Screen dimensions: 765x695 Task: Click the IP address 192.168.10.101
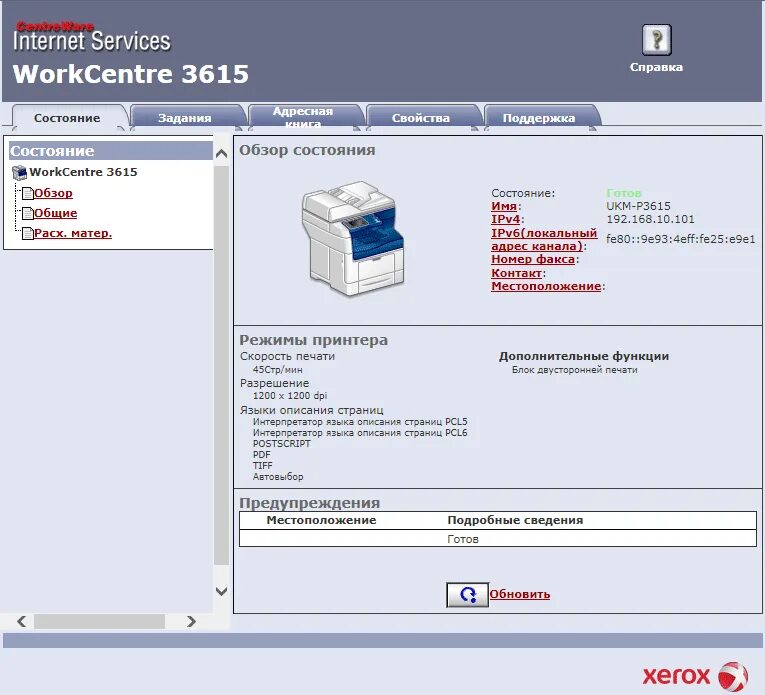[x=650, y=219]
